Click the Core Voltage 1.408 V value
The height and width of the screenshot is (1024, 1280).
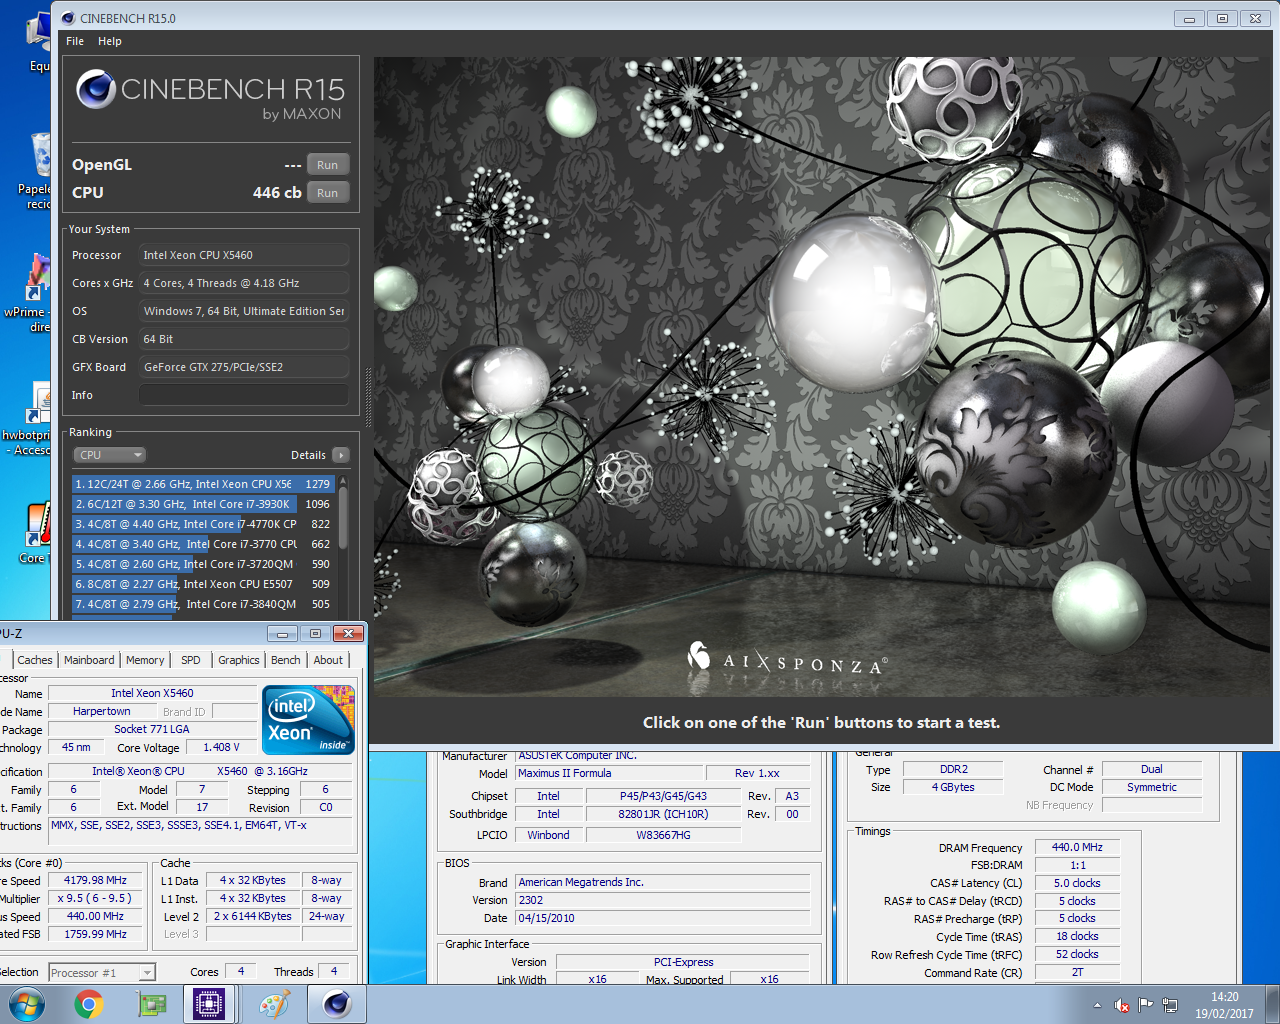click(x=222, y=747)
